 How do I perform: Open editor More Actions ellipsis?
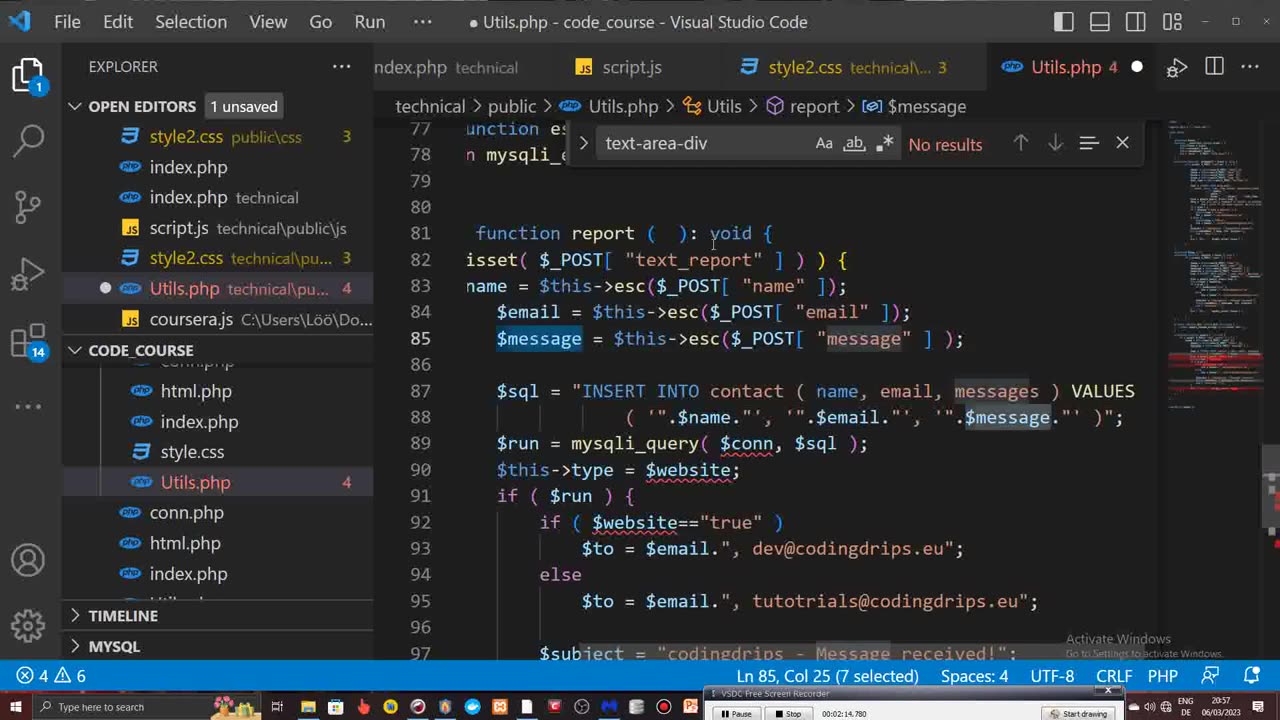1250,67
